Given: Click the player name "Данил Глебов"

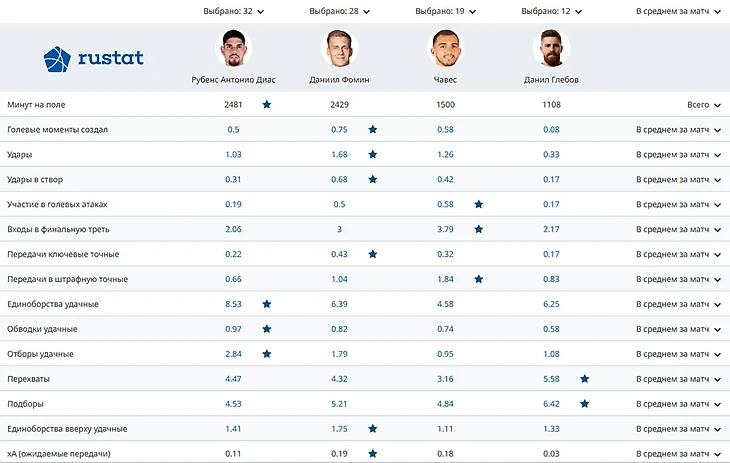Looking at the screenshot, I should tap(550, 80).
